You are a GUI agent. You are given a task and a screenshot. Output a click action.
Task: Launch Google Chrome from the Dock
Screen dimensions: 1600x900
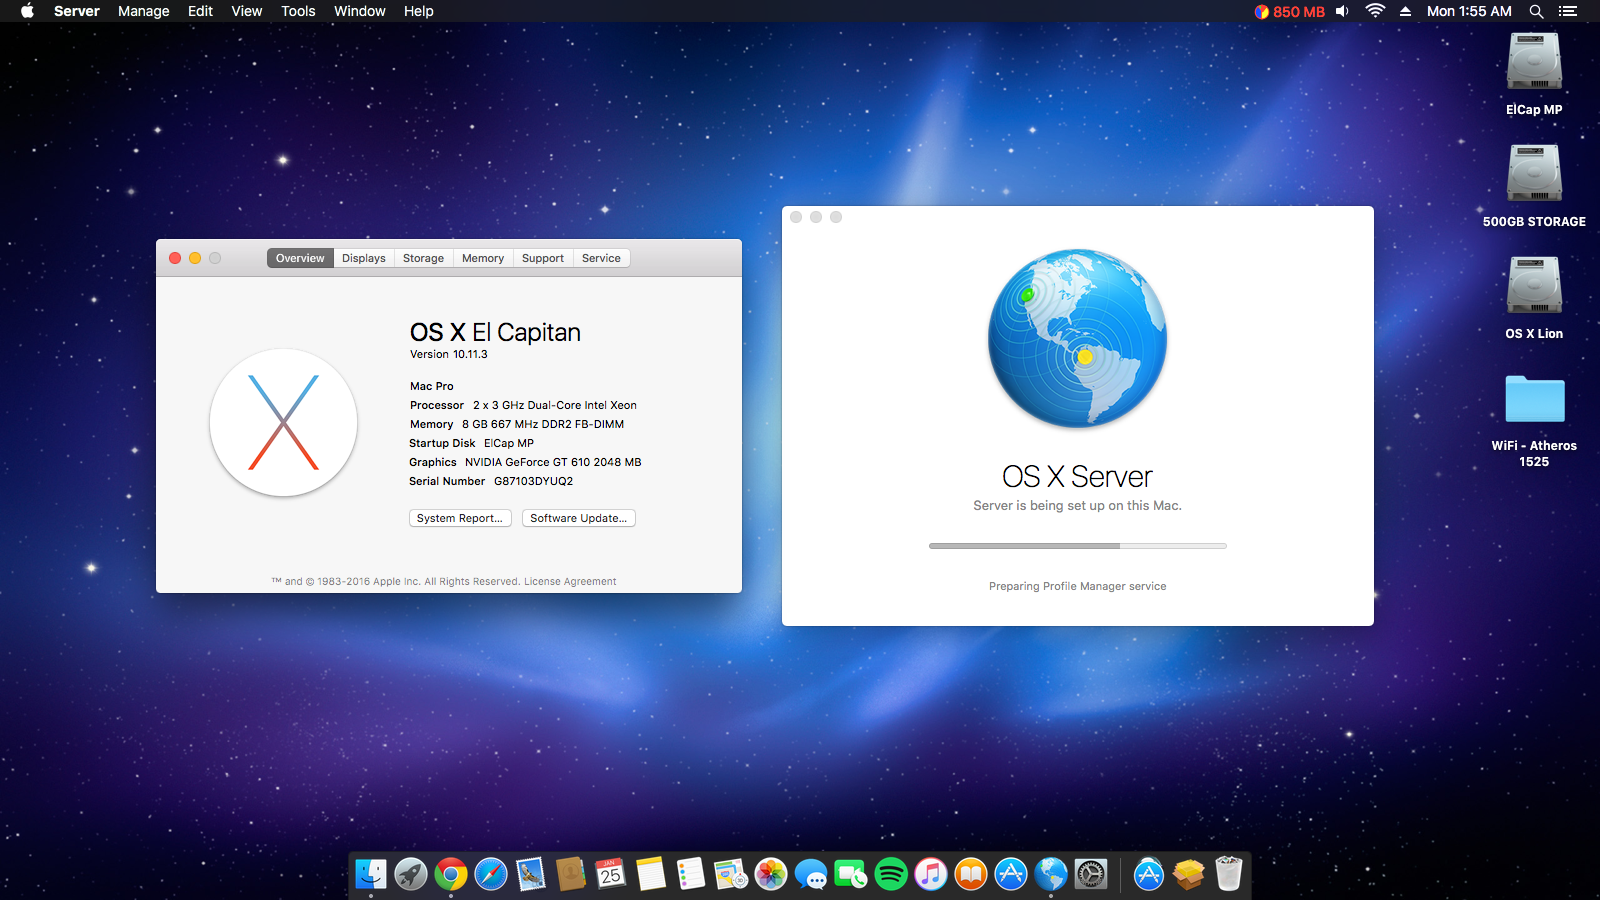(451, 875)
